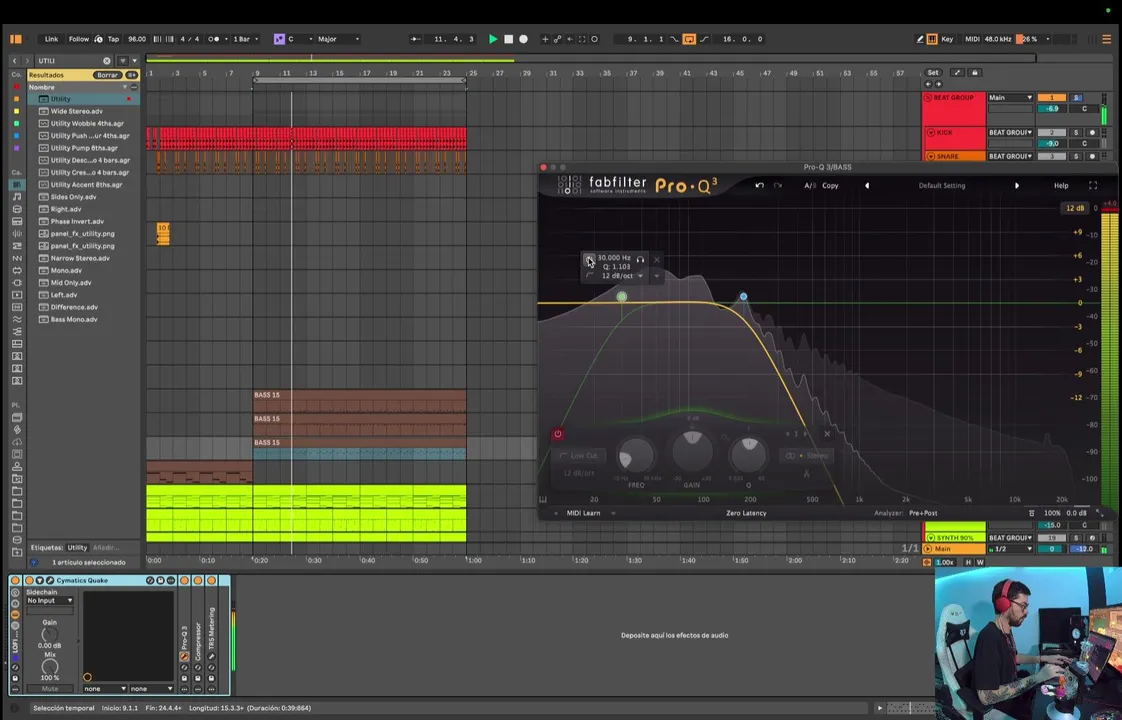Click the Utility tag label

click(x=77, y=548)
